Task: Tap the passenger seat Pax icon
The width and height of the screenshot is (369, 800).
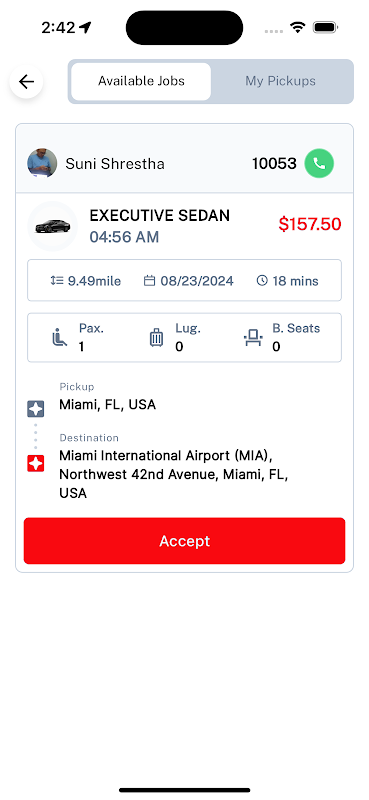Action: pyautogui.click(x=60, y=338)
